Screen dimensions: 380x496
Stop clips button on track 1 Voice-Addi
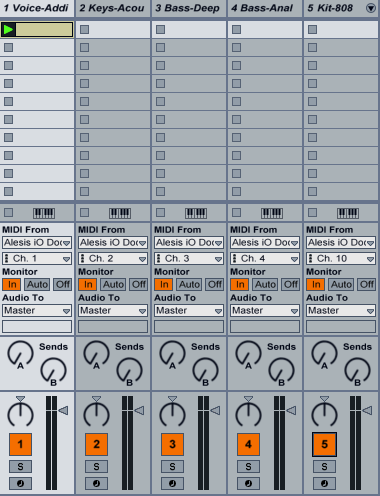(9, 212)
